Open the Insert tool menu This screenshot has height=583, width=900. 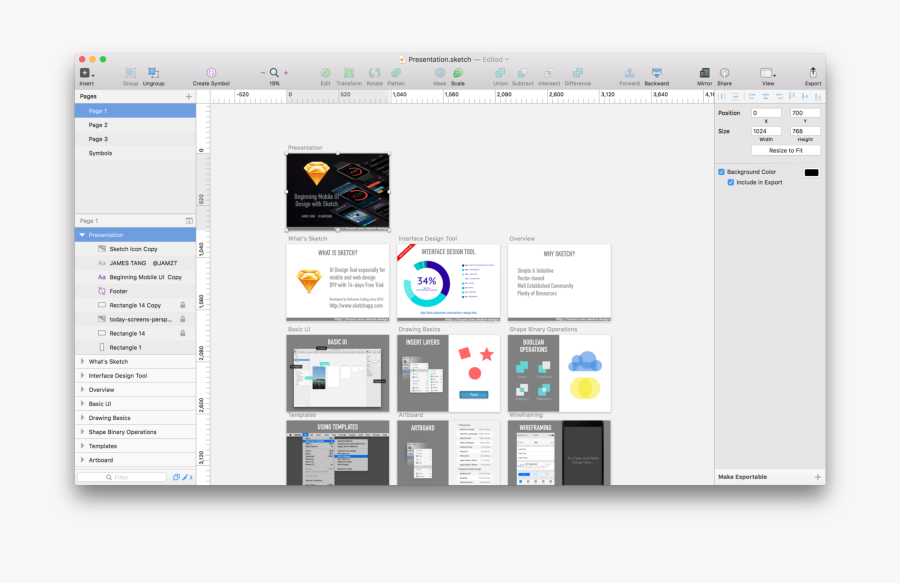[87, 73]
